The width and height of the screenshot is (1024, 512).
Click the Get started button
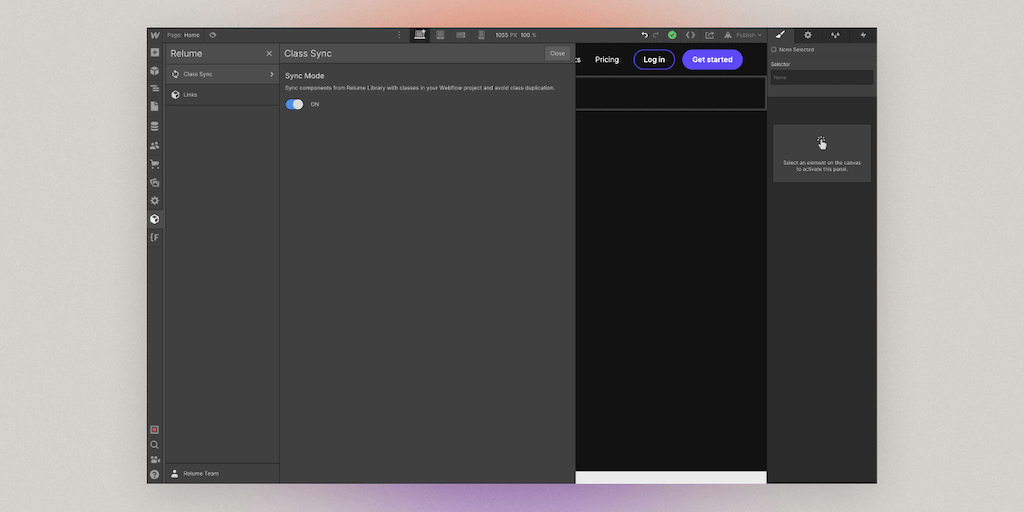point(712,60)
